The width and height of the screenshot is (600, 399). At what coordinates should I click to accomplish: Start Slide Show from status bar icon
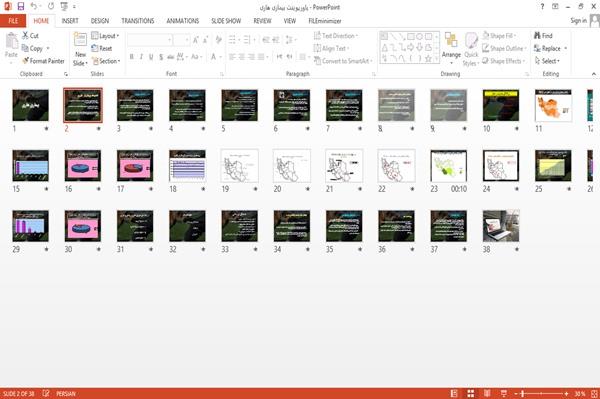point(504,393)
